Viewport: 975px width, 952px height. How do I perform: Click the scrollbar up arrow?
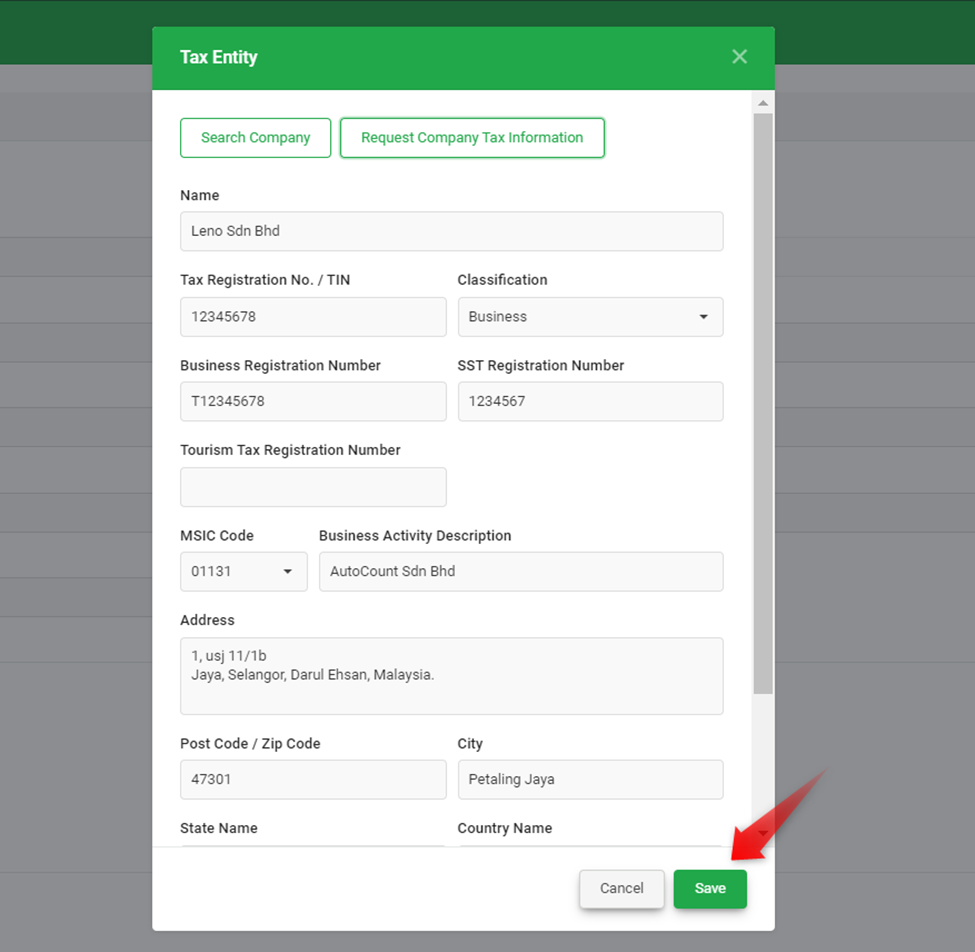click(x=763, y=103)
